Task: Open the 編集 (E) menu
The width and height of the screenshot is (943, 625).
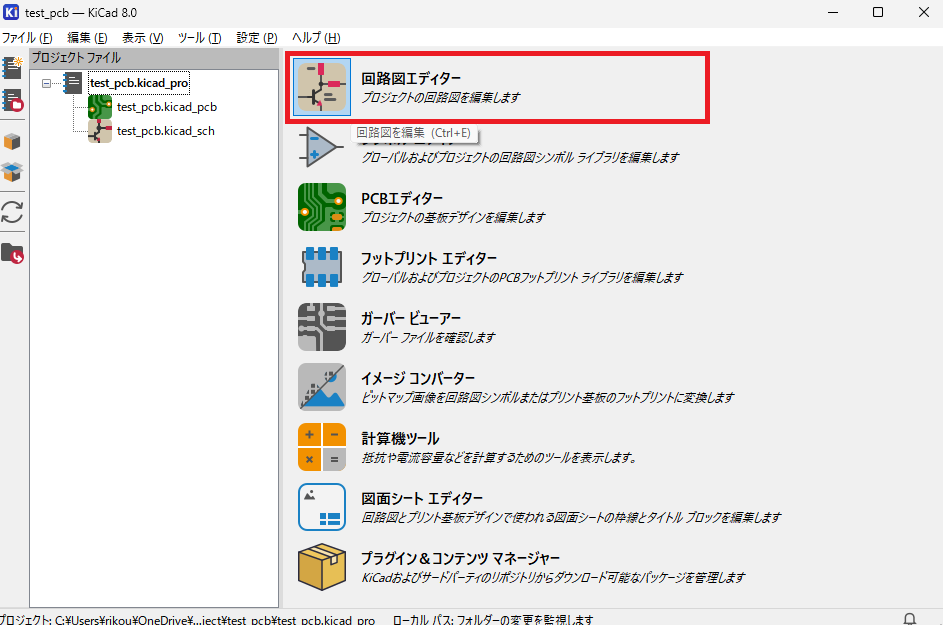Action: click(x=87, y=38)
